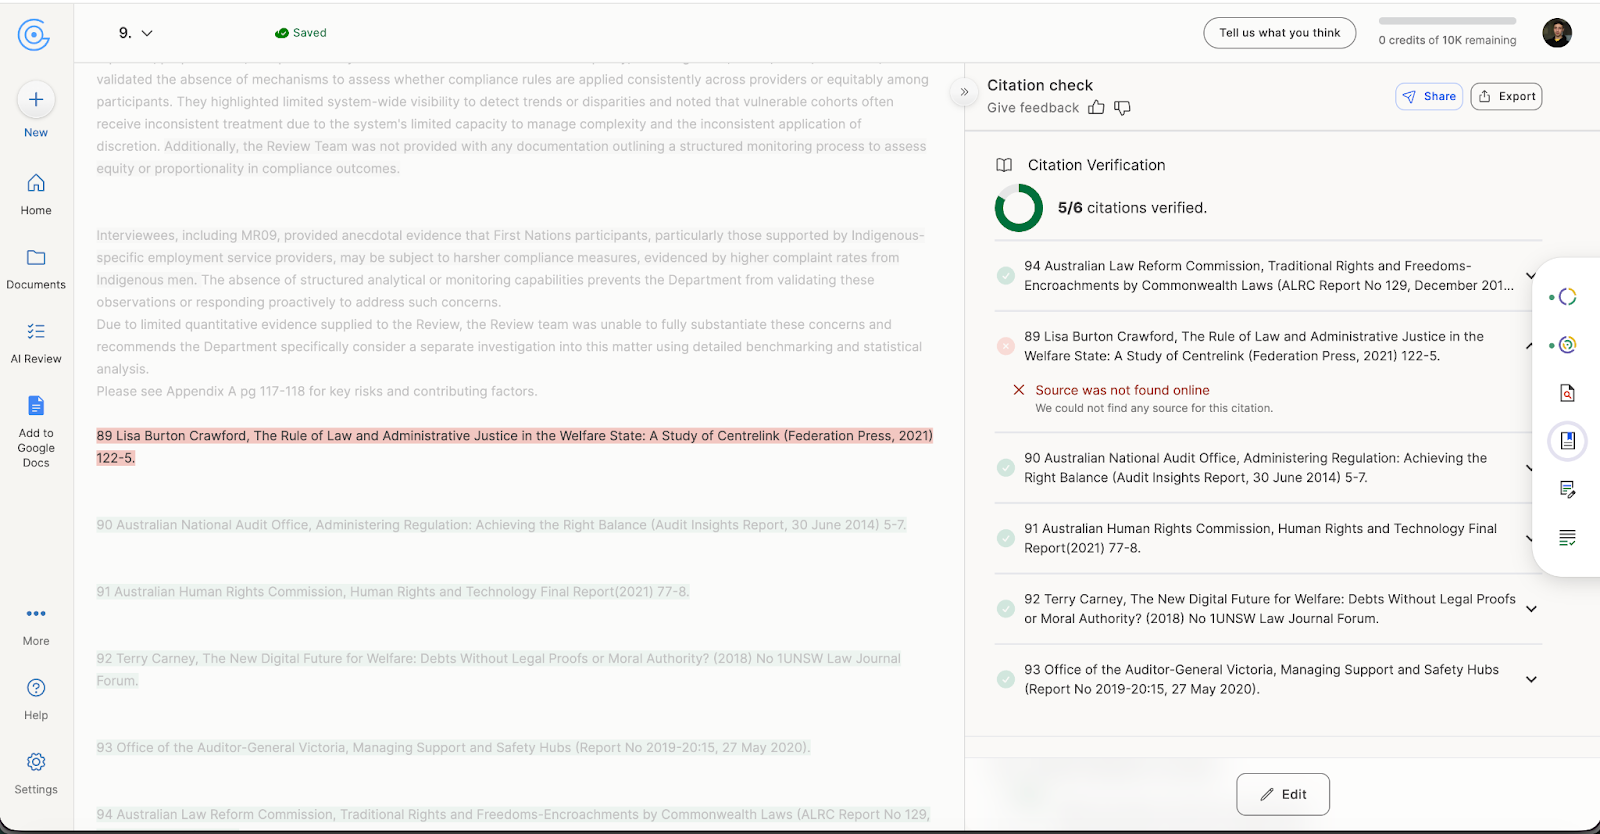Open the document edit pencil tool icon

[x=1567, y=489]
